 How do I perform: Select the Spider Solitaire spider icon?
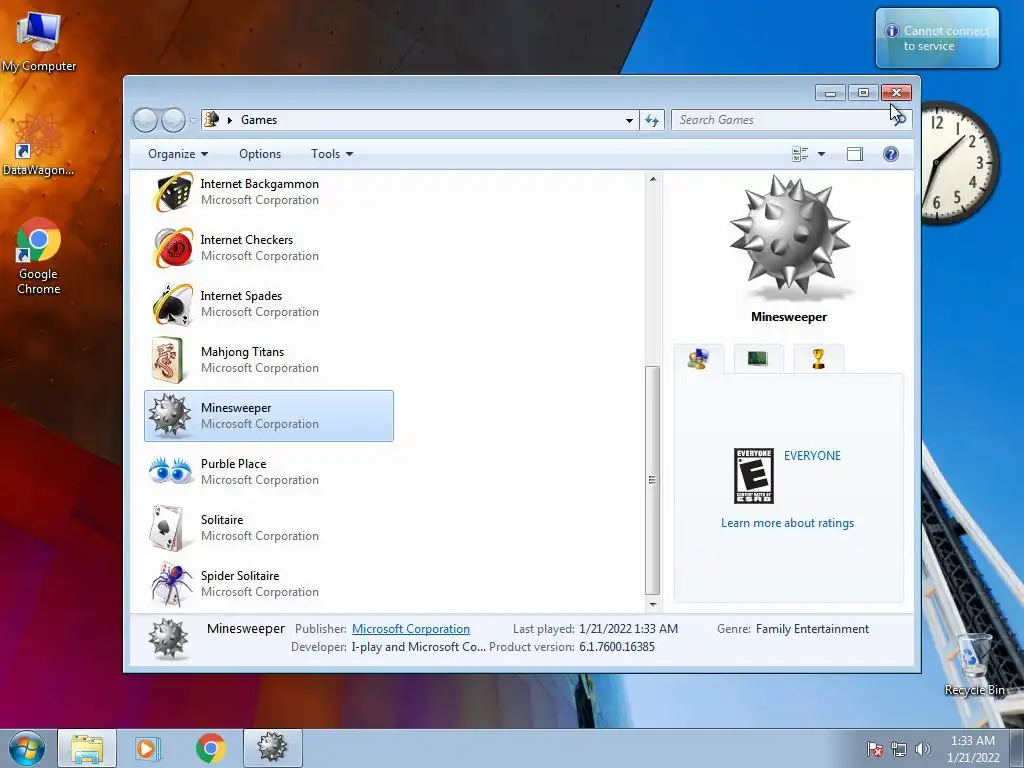coord(172,583)
